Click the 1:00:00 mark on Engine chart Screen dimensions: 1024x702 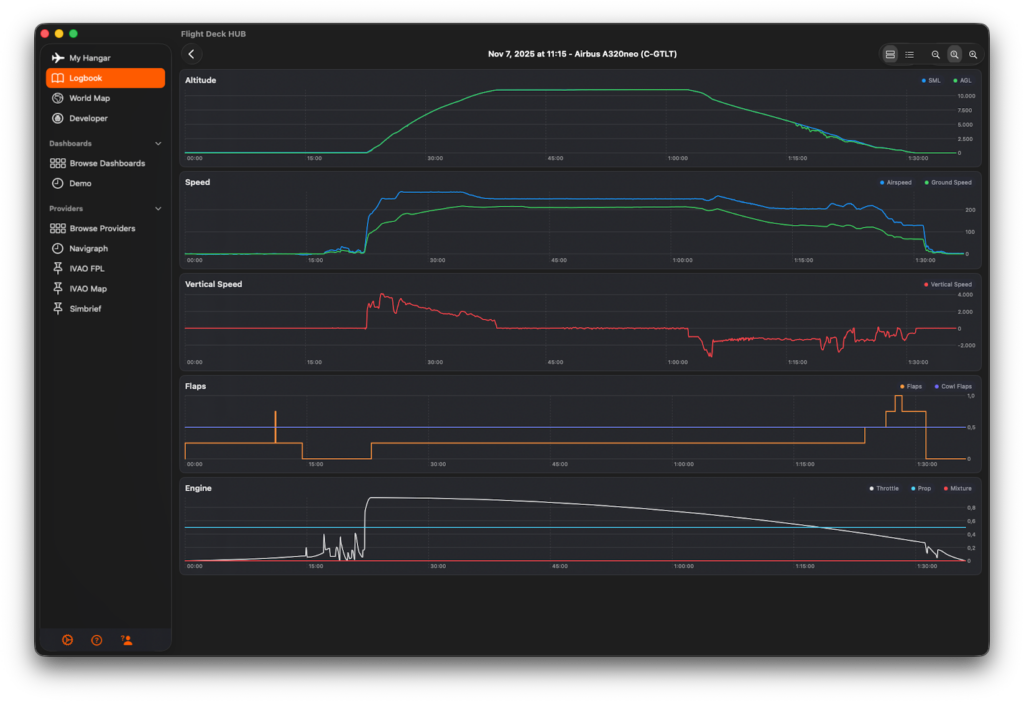(x=680, y=566)
